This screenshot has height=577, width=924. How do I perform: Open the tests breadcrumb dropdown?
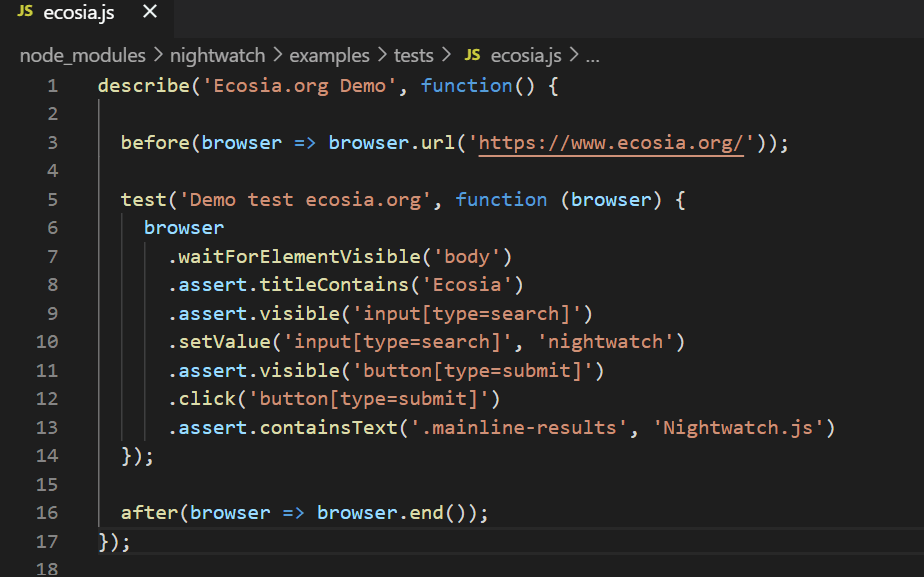click(413, 55)
